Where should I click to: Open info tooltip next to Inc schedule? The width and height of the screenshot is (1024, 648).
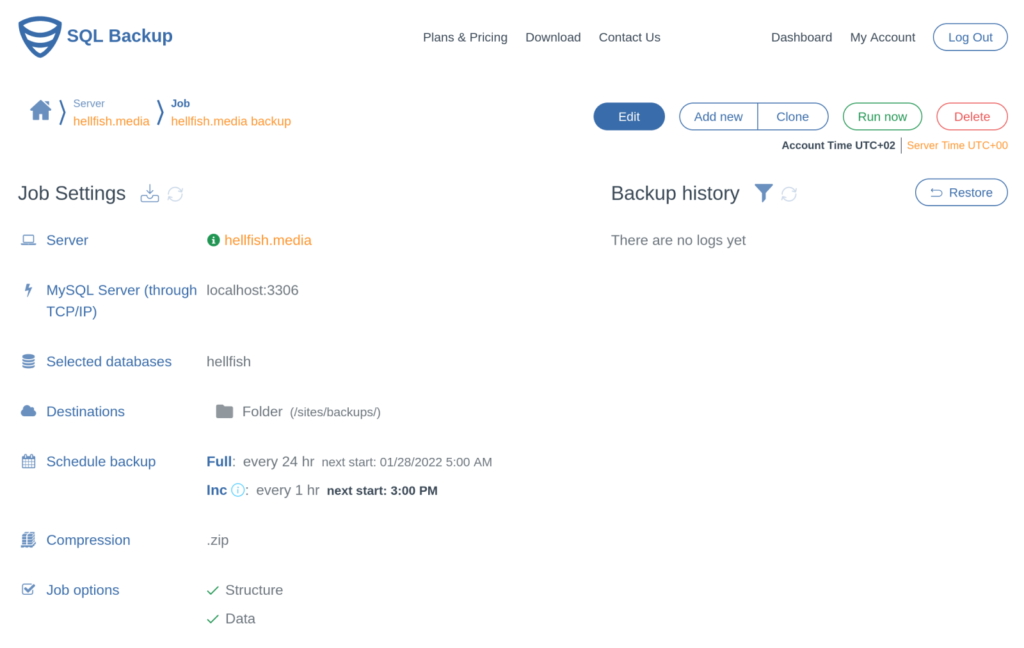236,490
